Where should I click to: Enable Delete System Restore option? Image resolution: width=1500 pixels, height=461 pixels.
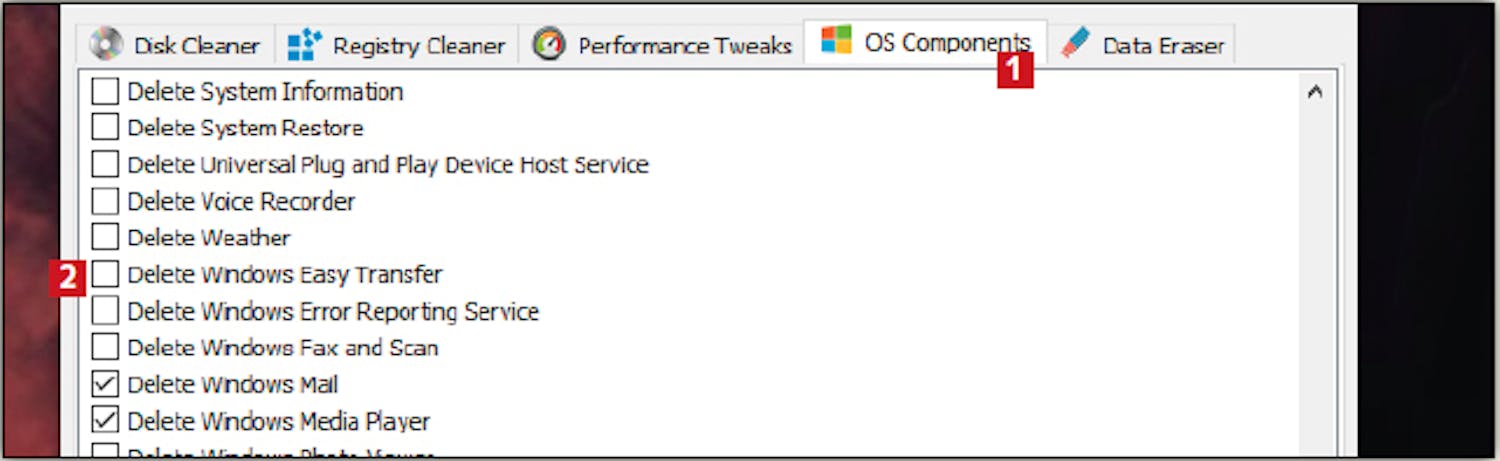[105, 128]
